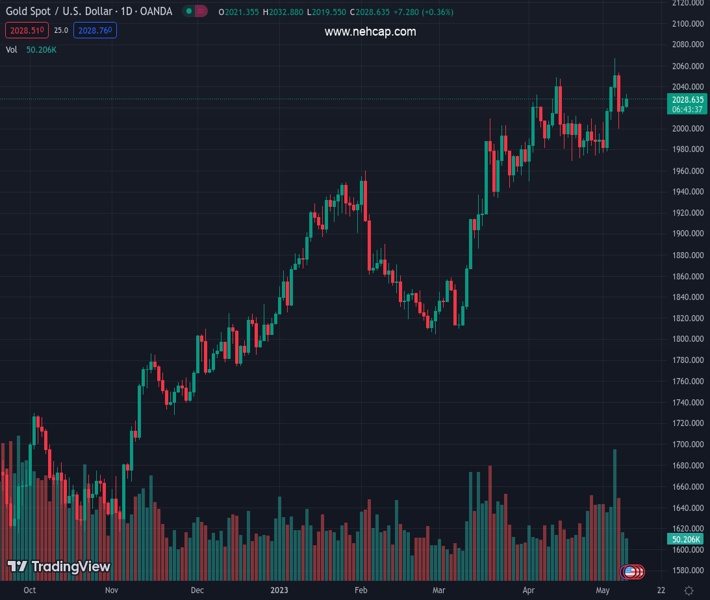The image size is (710, 600).
Task: Click the 2100.000 level on price scale
Action: coord(687,24)
